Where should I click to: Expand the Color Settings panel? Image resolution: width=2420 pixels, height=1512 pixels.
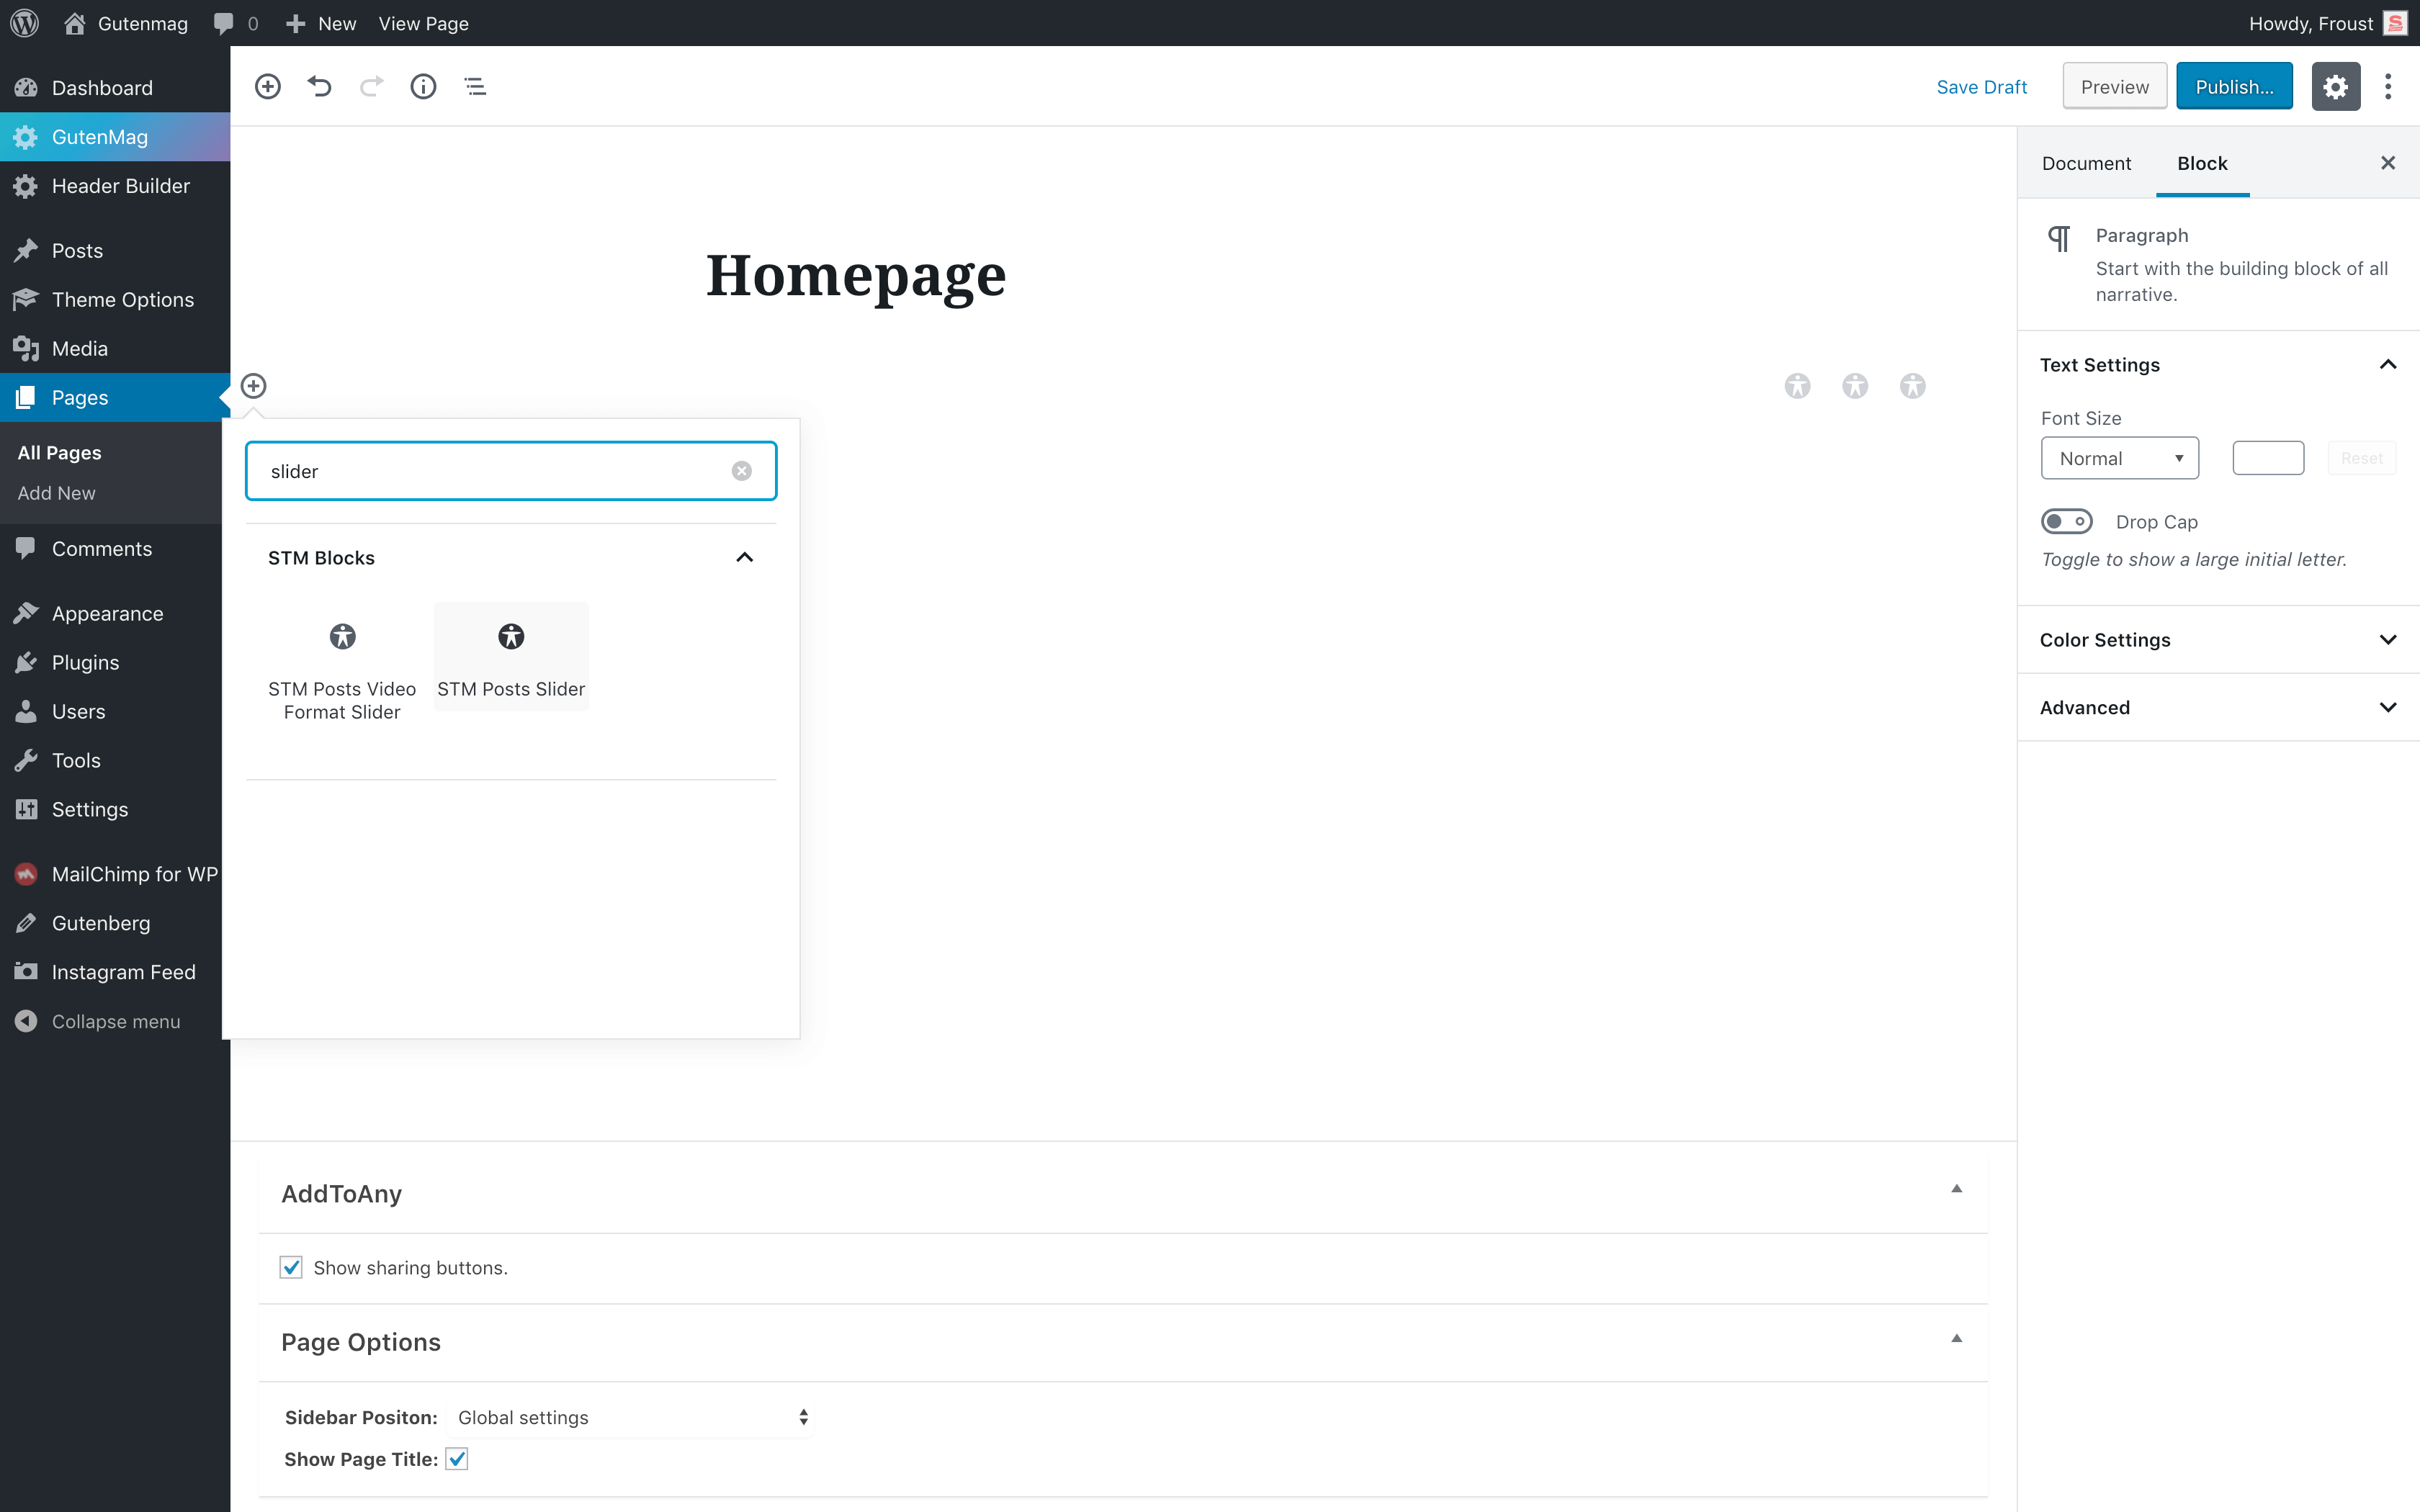point(2218,639)
